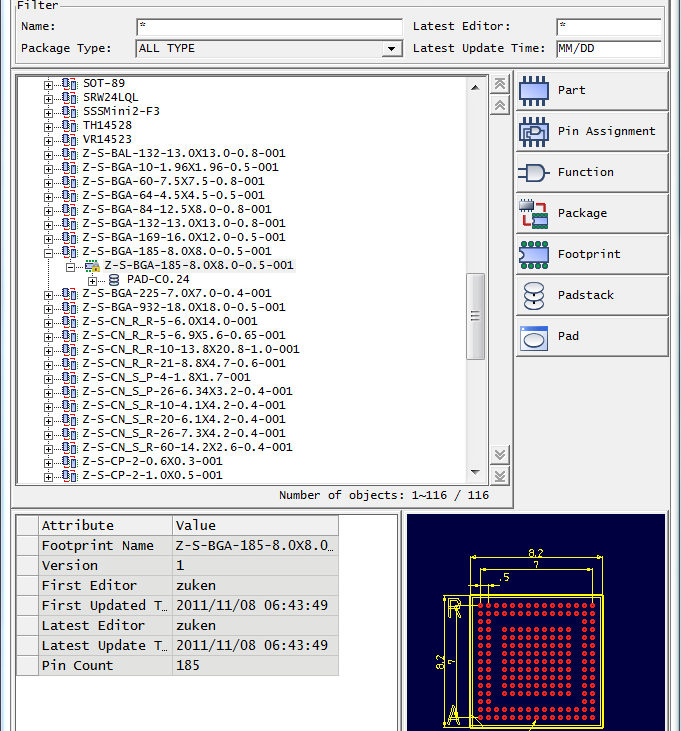The image size is (681, 731).
Task: Switch to the Function category
Action: coord(591,172)
